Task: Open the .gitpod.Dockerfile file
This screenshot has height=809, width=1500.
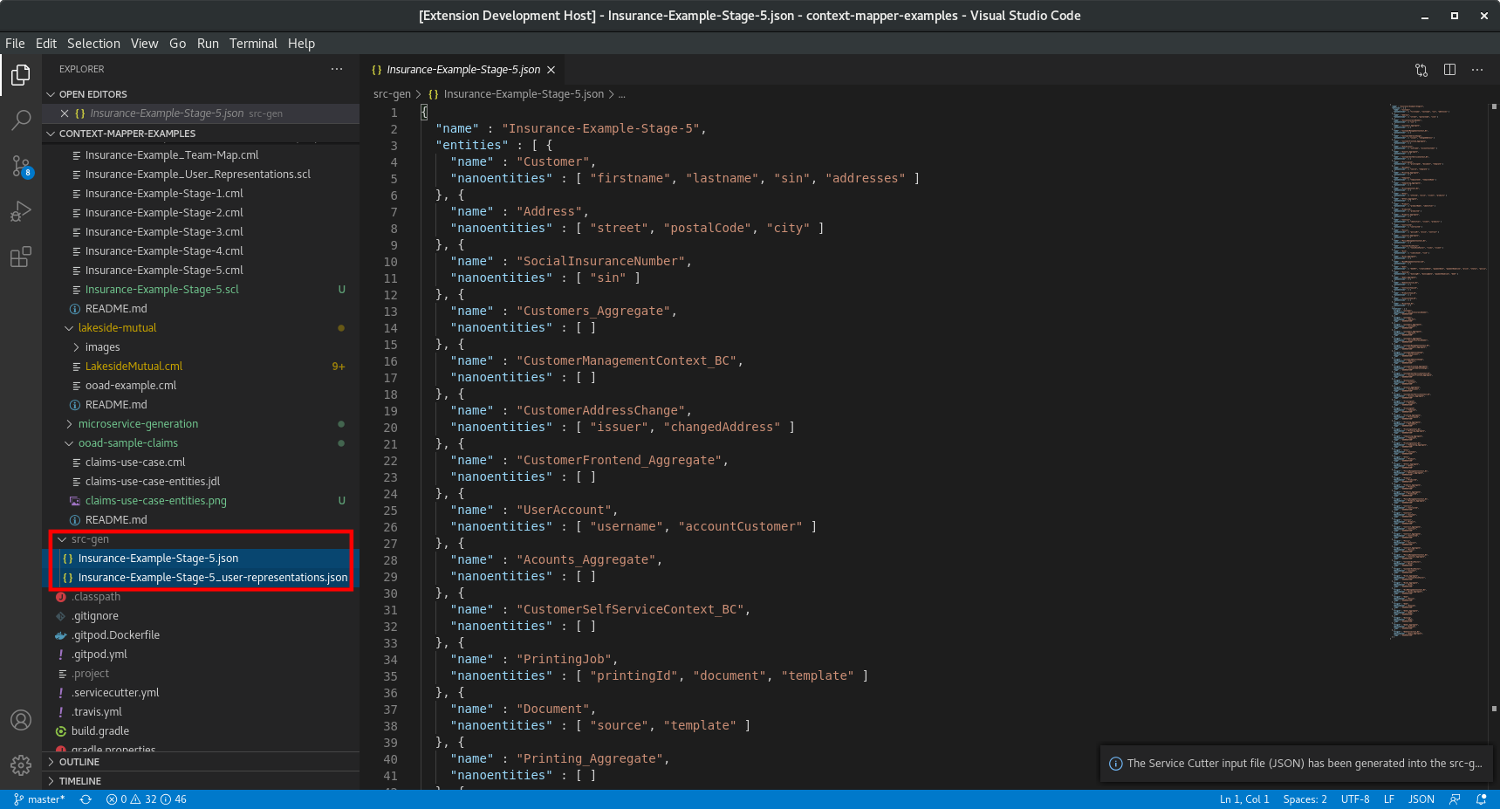Action: pyautogui.click(x=200, y=635)
